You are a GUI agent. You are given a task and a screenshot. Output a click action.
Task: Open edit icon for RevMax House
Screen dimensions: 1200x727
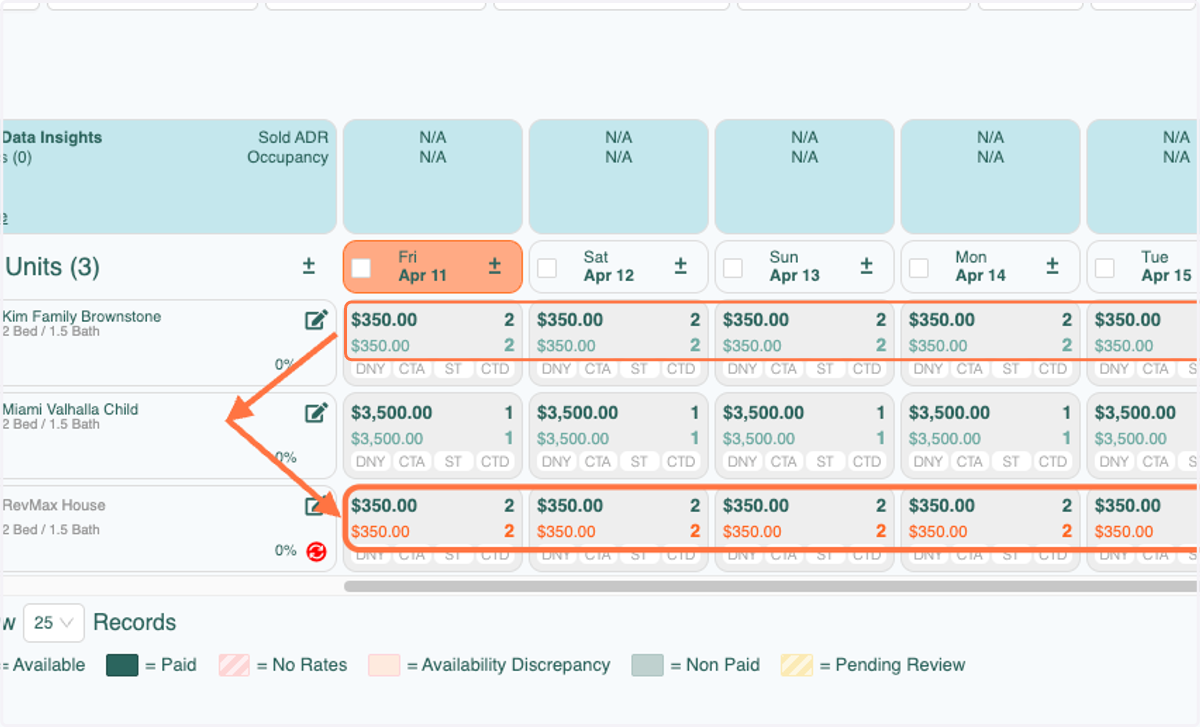point(316,506)
